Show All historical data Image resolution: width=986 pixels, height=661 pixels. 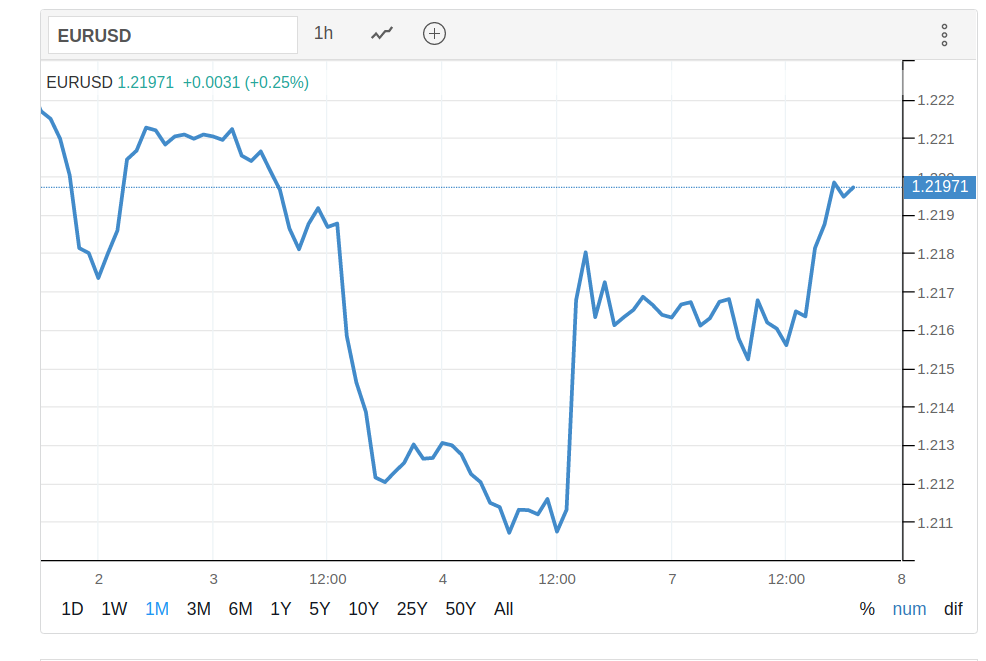pyautogui.click(x=504, y=609)
